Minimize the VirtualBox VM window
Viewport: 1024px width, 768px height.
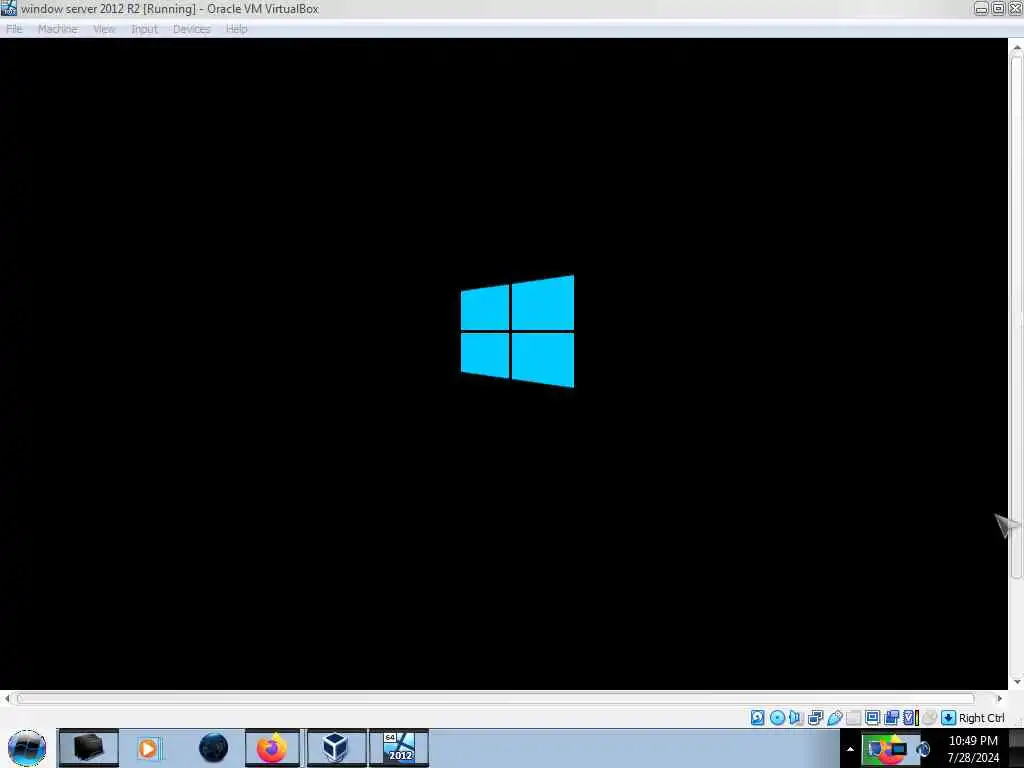coord(981,8)
